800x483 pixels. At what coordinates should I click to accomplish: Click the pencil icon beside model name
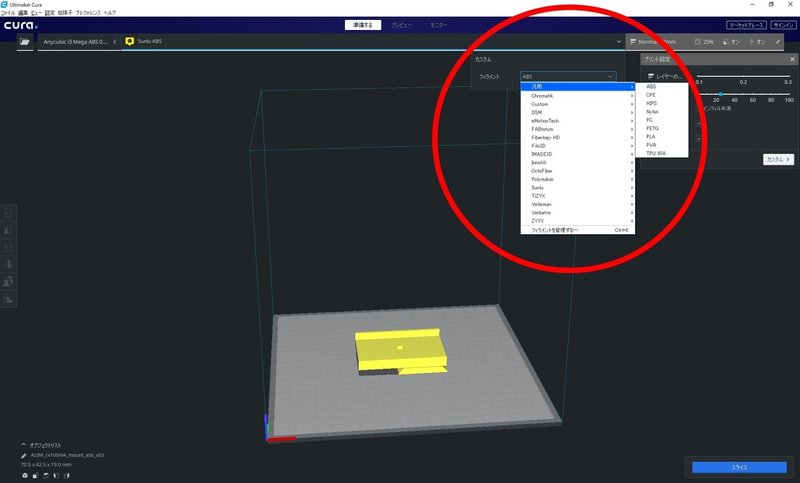pos(24,455)
